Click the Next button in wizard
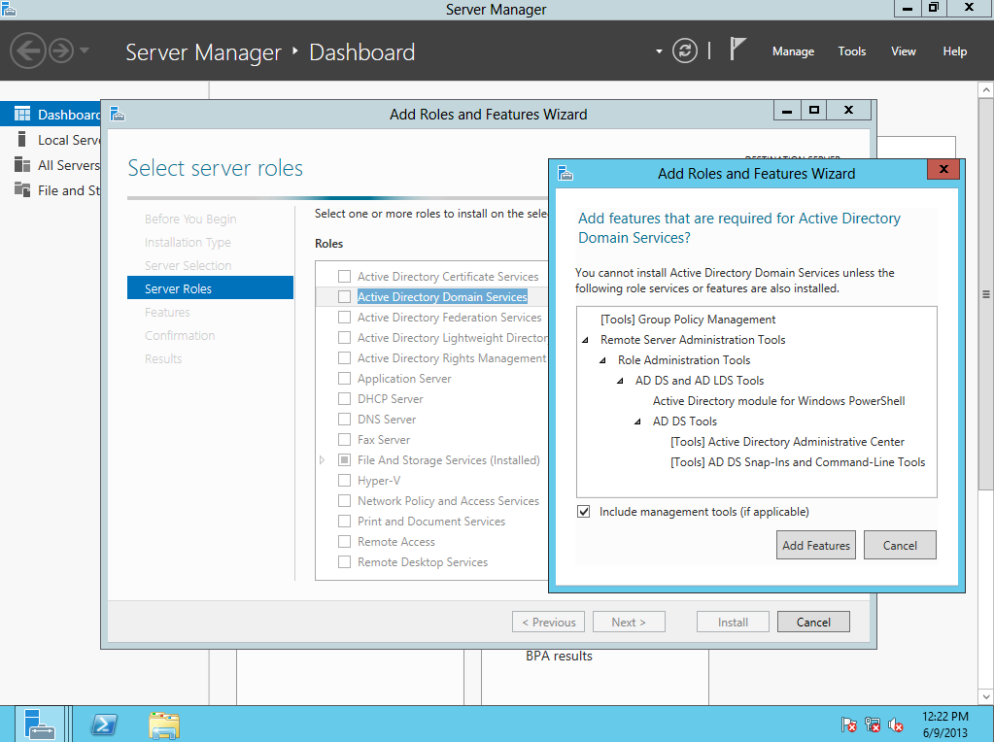 pyautogui.click(x=629, y=622)
